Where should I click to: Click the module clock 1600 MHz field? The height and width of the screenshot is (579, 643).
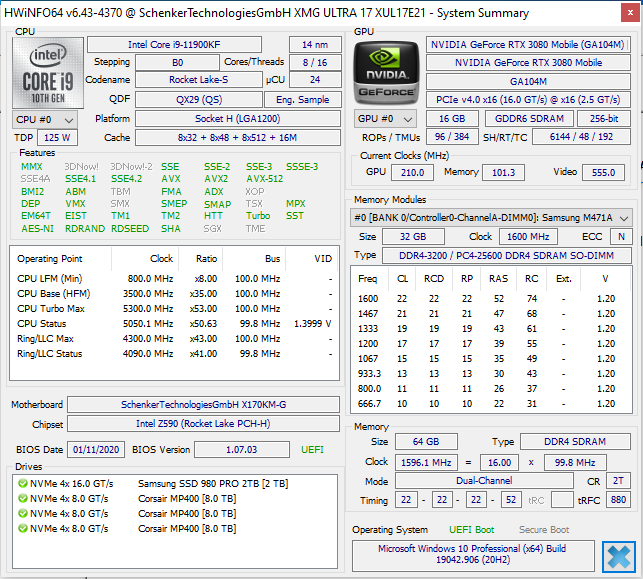click(528, 237)
